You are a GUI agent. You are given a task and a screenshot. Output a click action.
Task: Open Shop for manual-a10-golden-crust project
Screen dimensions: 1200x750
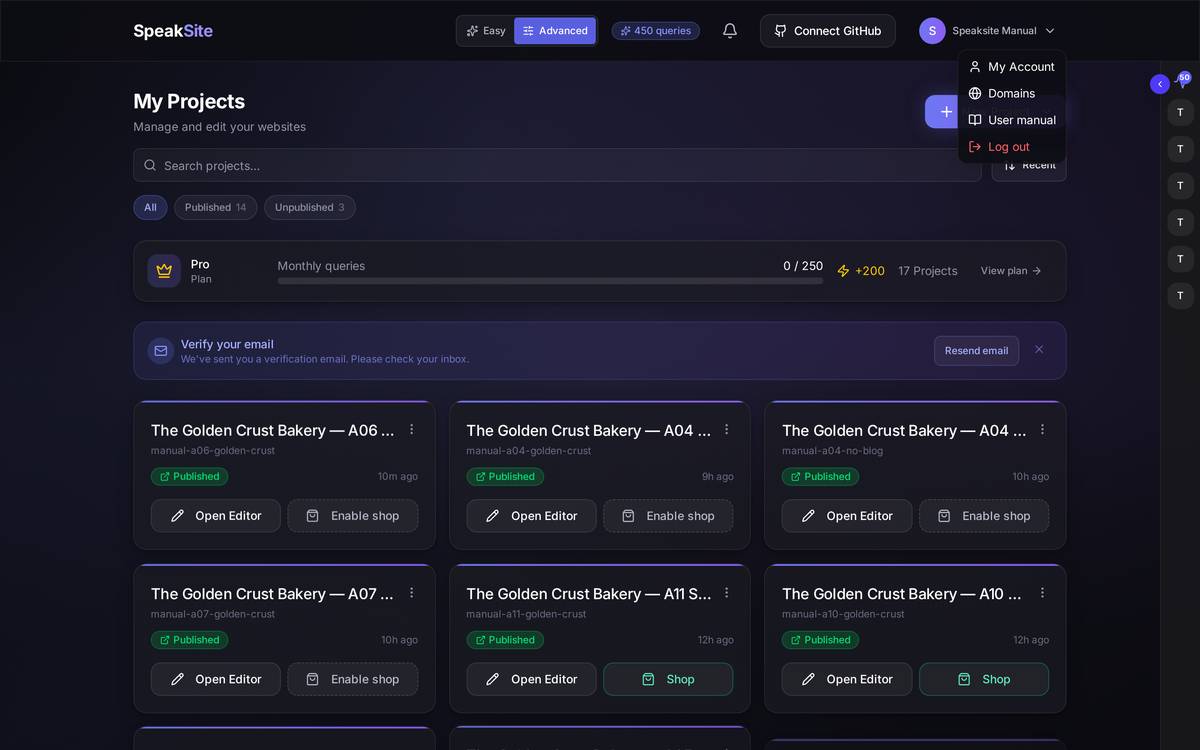[984, 679]
